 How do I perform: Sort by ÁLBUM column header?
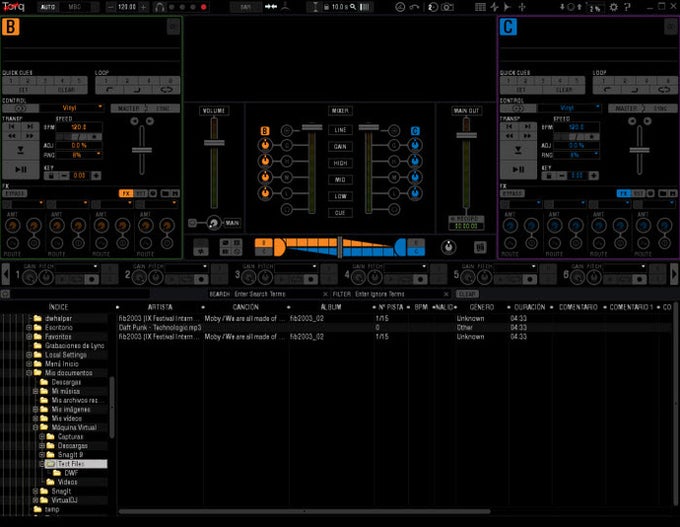(331, 307)
